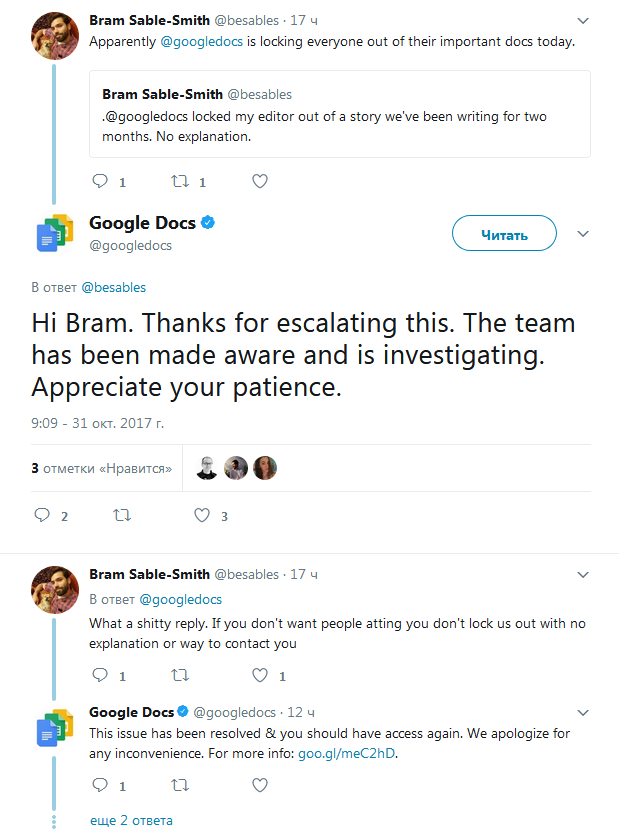Expand options chevron next to Читать button
This screenshot has width=619, height=836.
(x=584, y=234)
